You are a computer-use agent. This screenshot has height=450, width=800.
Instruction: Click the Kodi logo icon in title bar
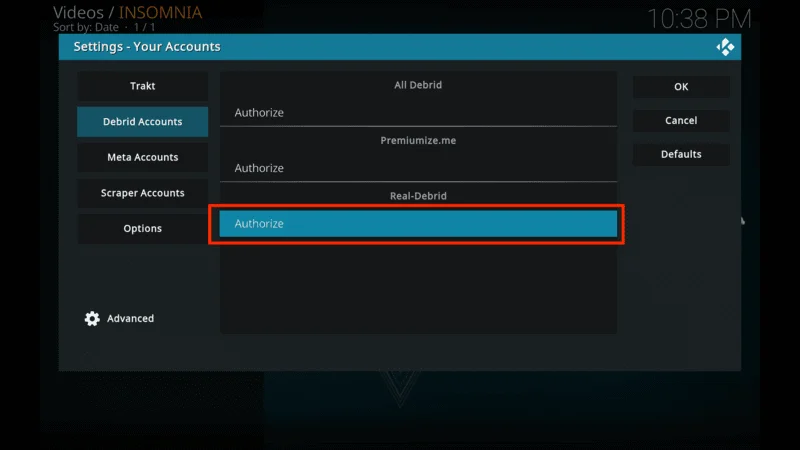pyautogui.click(x=725, y=47)
